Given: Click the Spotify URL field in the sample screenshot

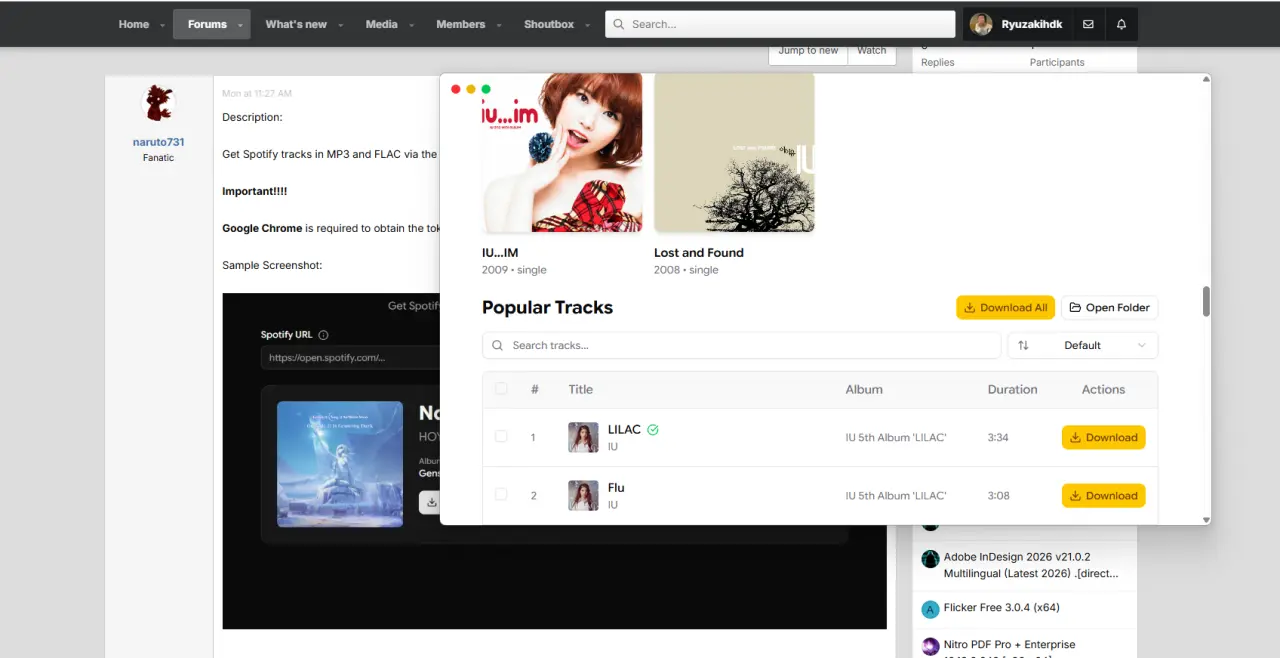Looking at the screenshot, I should tap(349, 358).
